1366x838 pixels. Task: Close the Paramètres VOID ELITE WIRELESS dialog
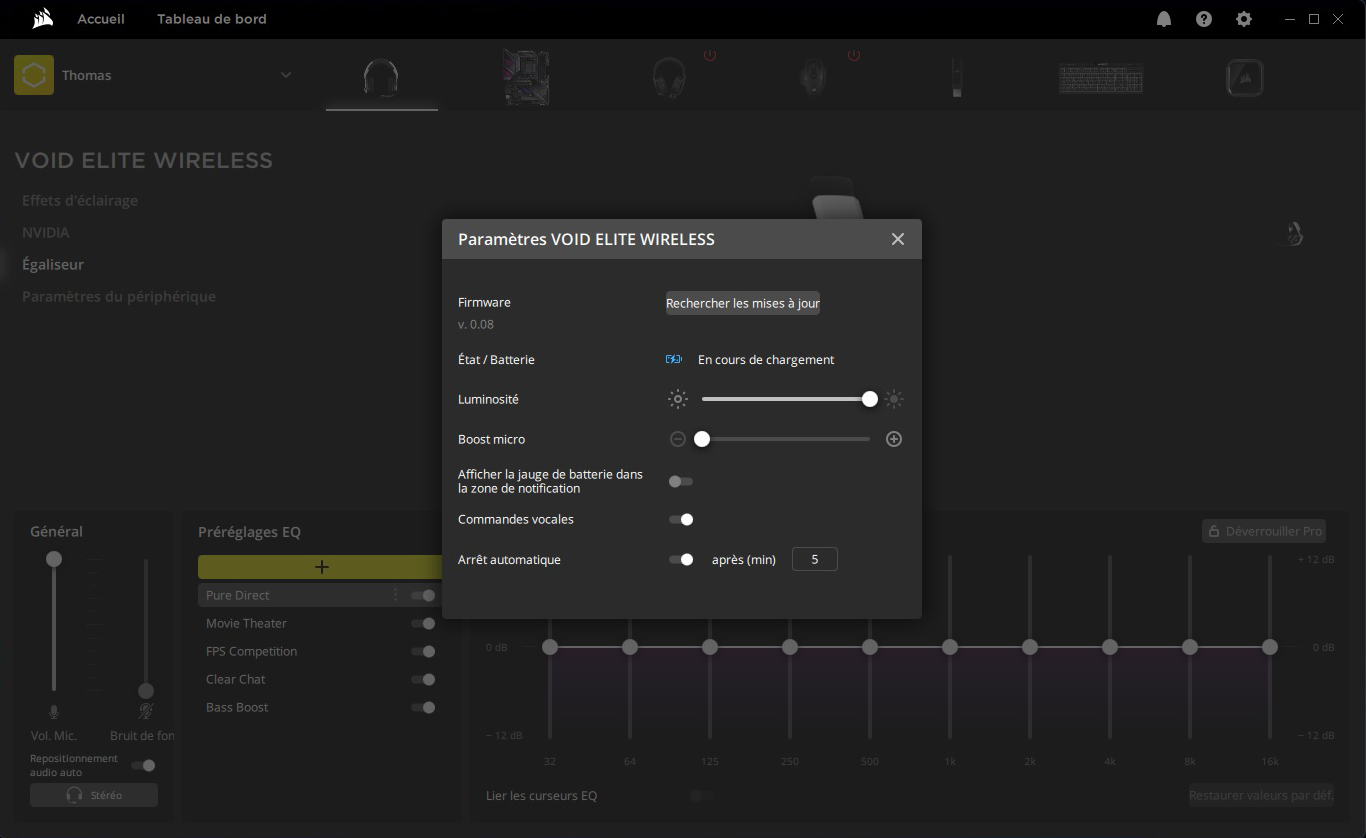click(x=898, y=239)
